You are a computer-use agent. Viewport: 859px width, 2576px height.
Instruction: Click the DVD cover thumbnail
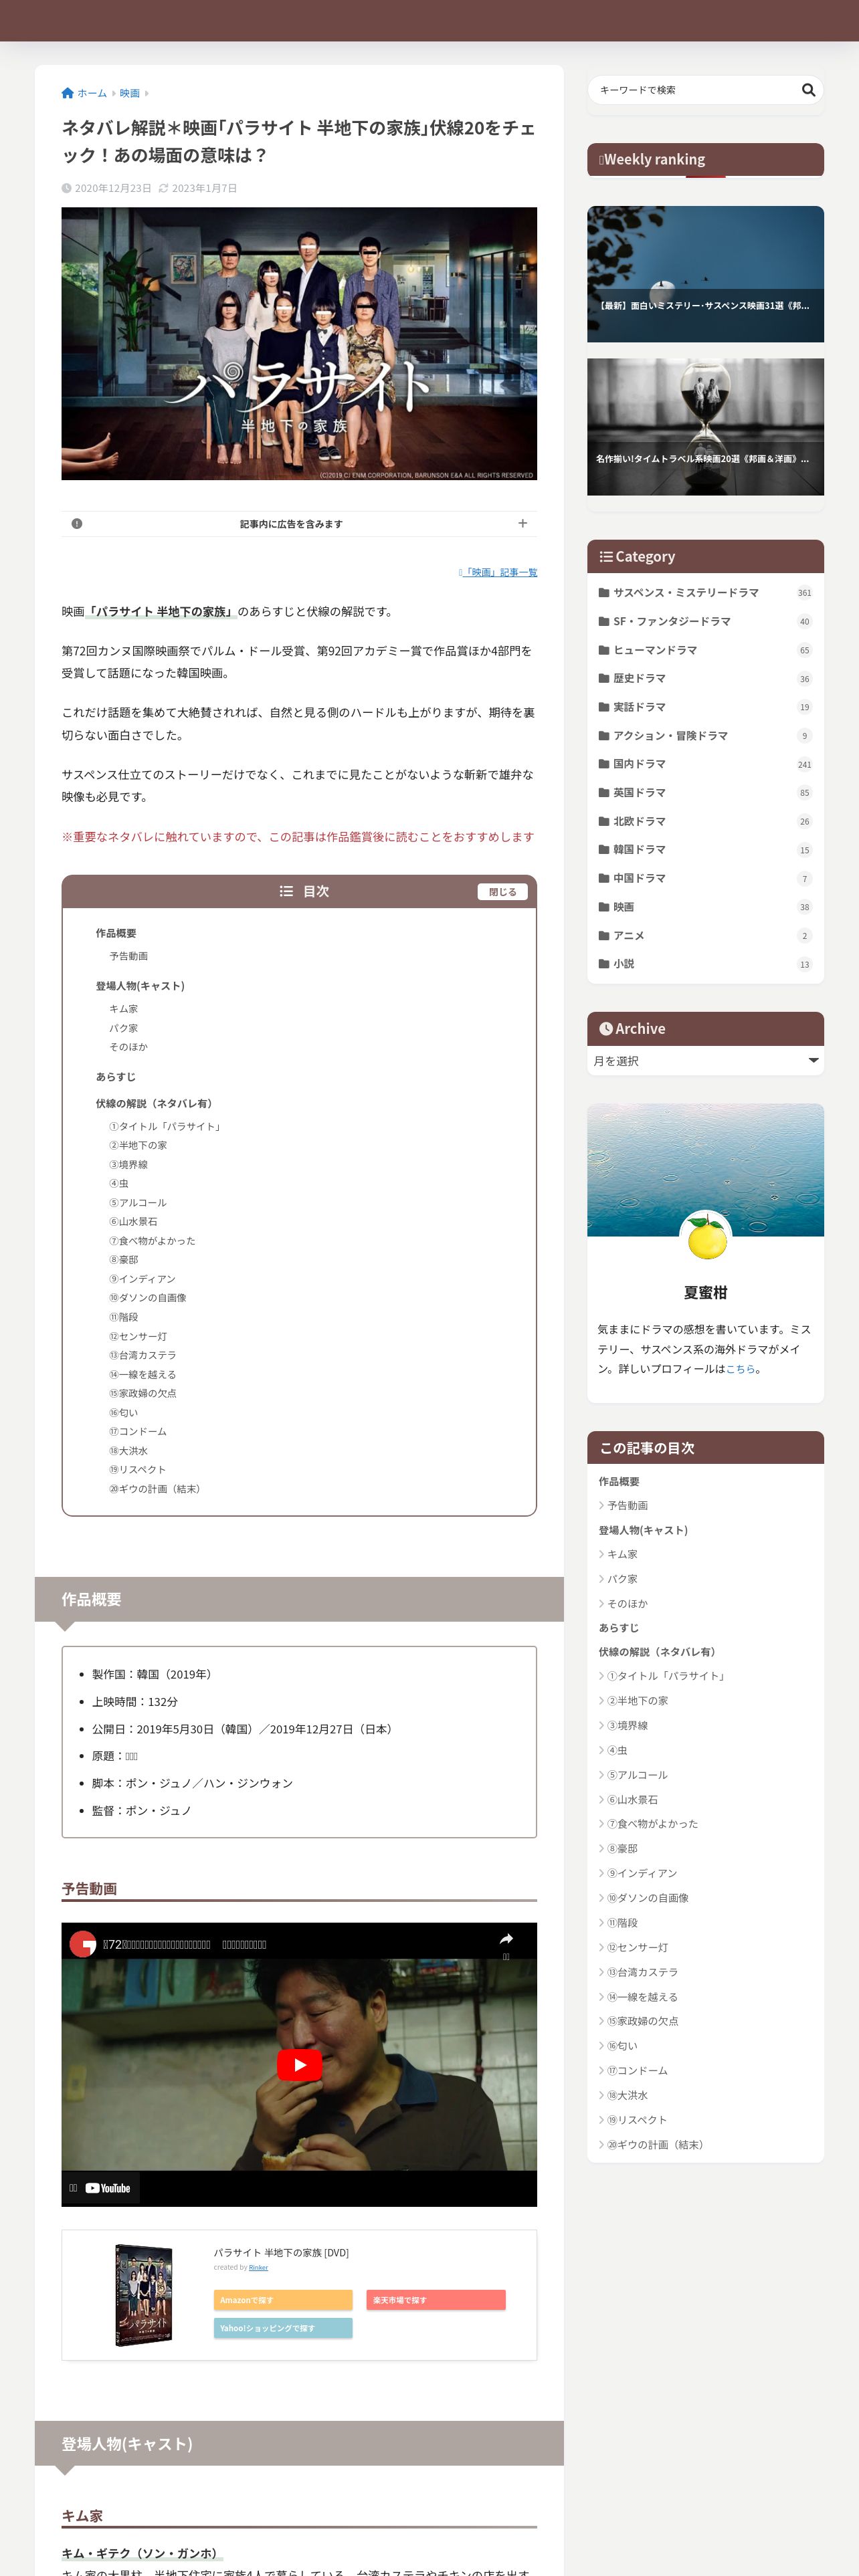pos(144,2295)
